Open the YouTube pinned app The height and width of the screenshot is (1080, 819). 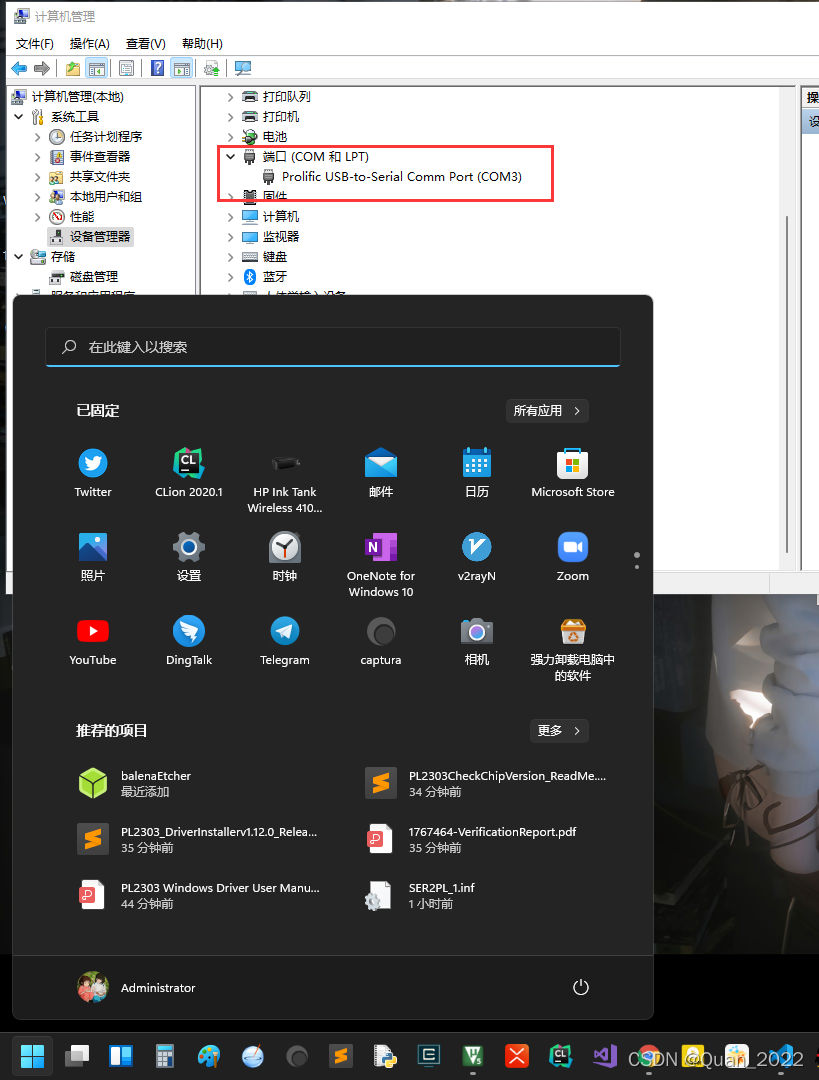tap(93, 641)
